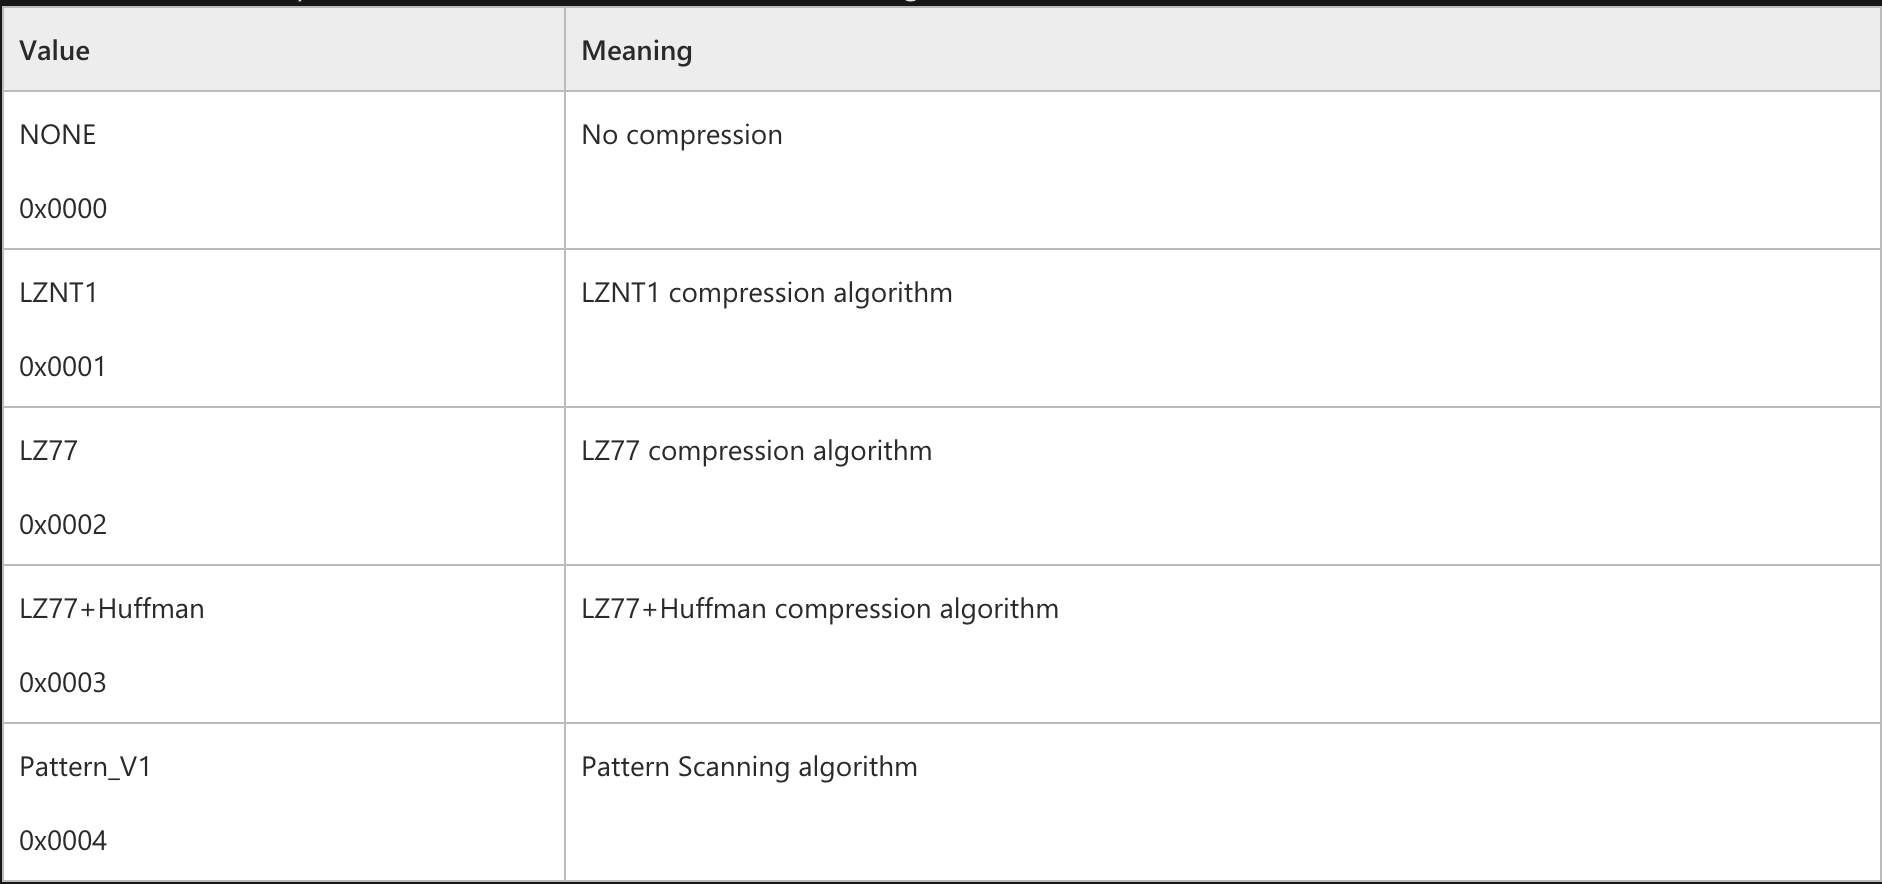Click the "No compression" description
The image size is (1882, 884).
coord(682,135)
